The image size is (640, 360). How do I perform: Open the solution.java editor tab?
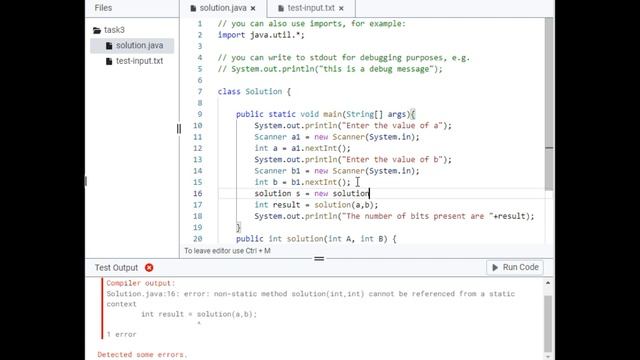tap(223, 8)
